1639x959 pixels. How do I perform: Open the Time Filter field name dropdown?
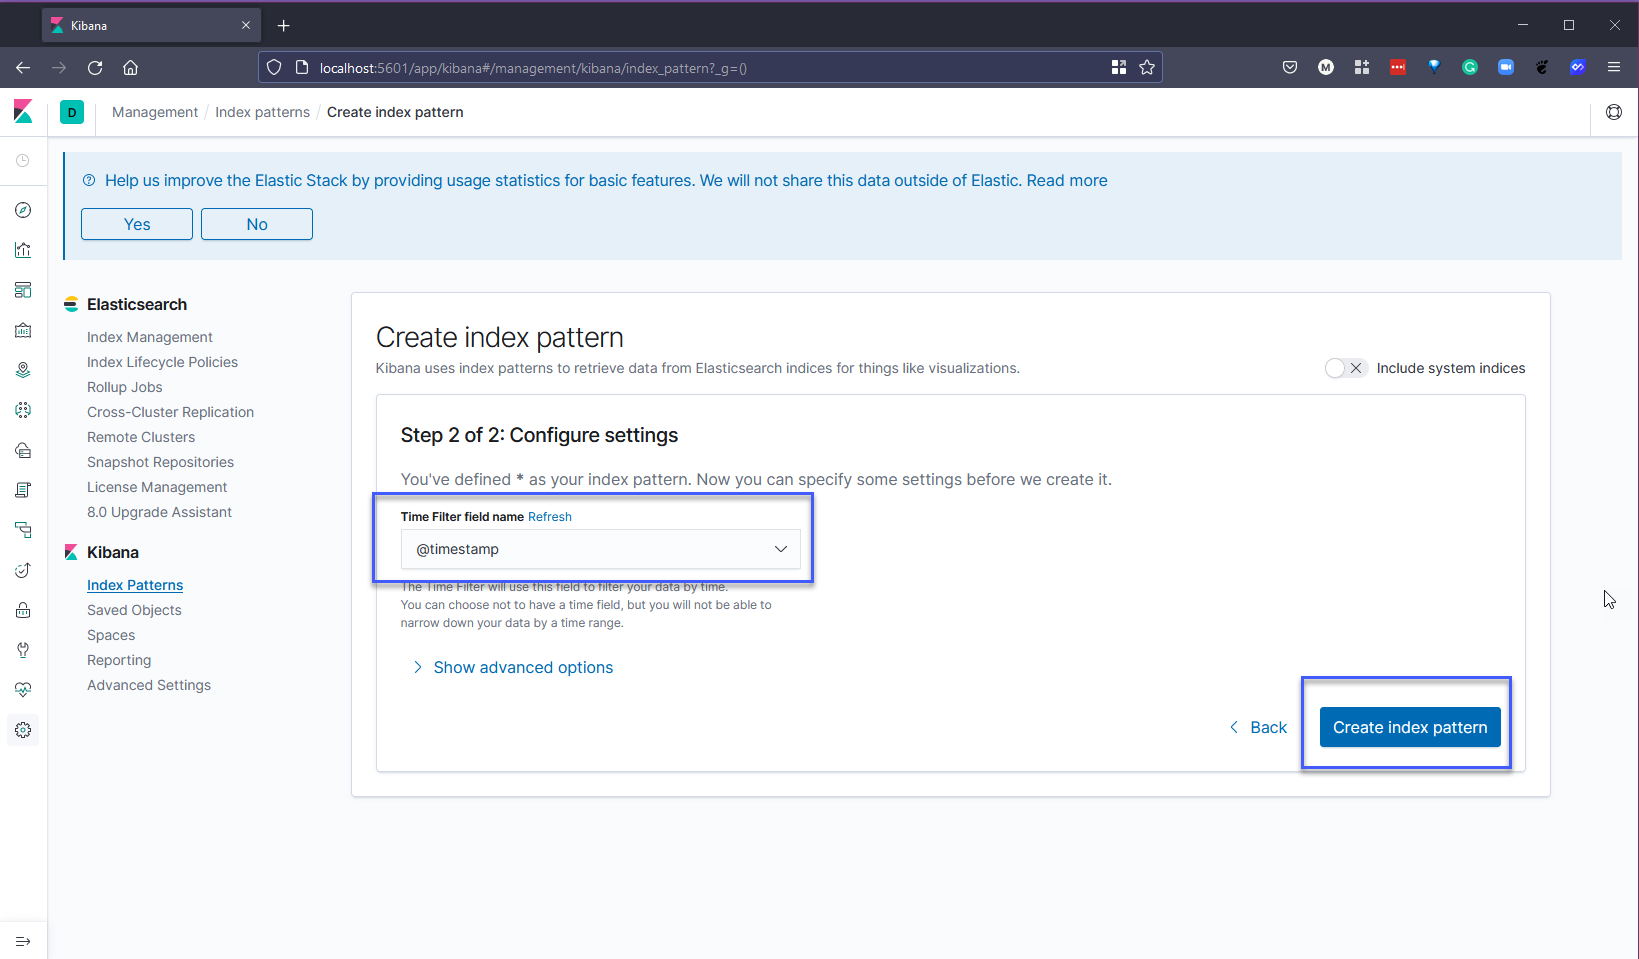pos(600,549)
